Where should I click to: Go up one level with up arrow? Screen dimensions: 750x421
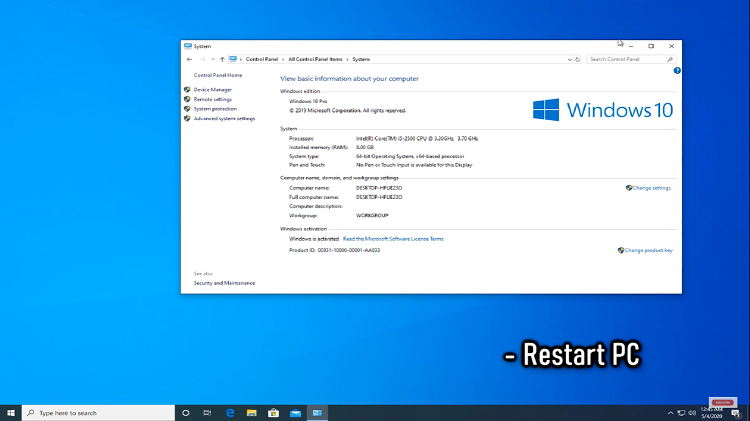click(221, 59)
